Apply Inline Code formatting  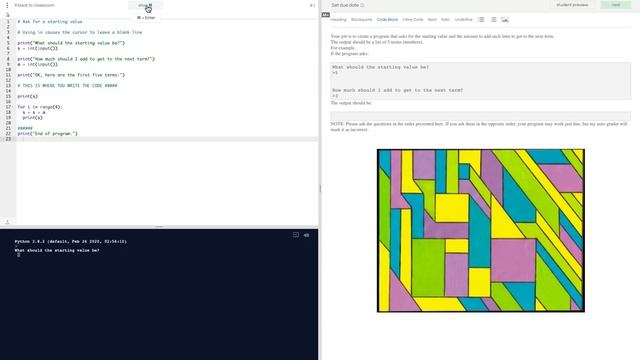point(413,20)
